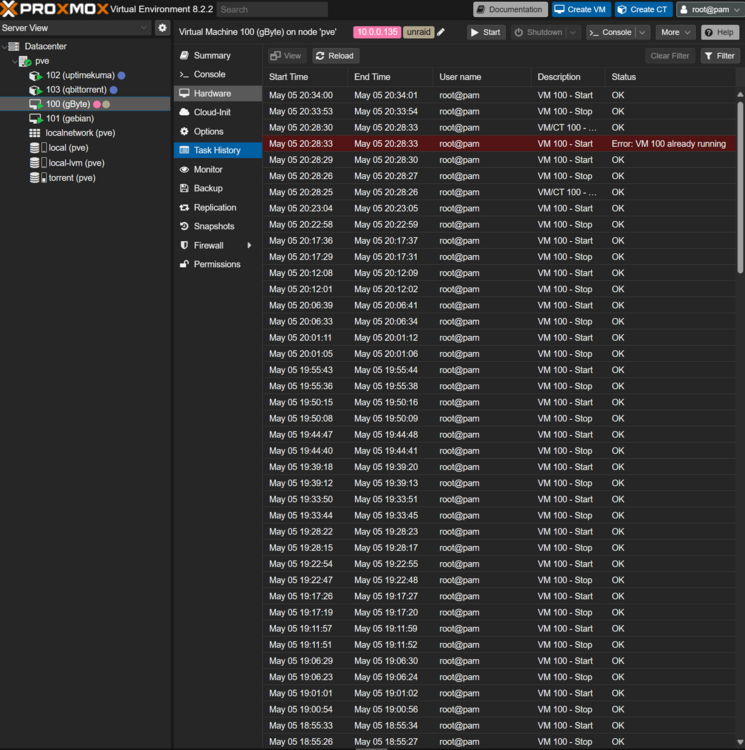This screenshot has height=750, width=745.
Task: Click the Create VM button
Action: coord(581,10)
